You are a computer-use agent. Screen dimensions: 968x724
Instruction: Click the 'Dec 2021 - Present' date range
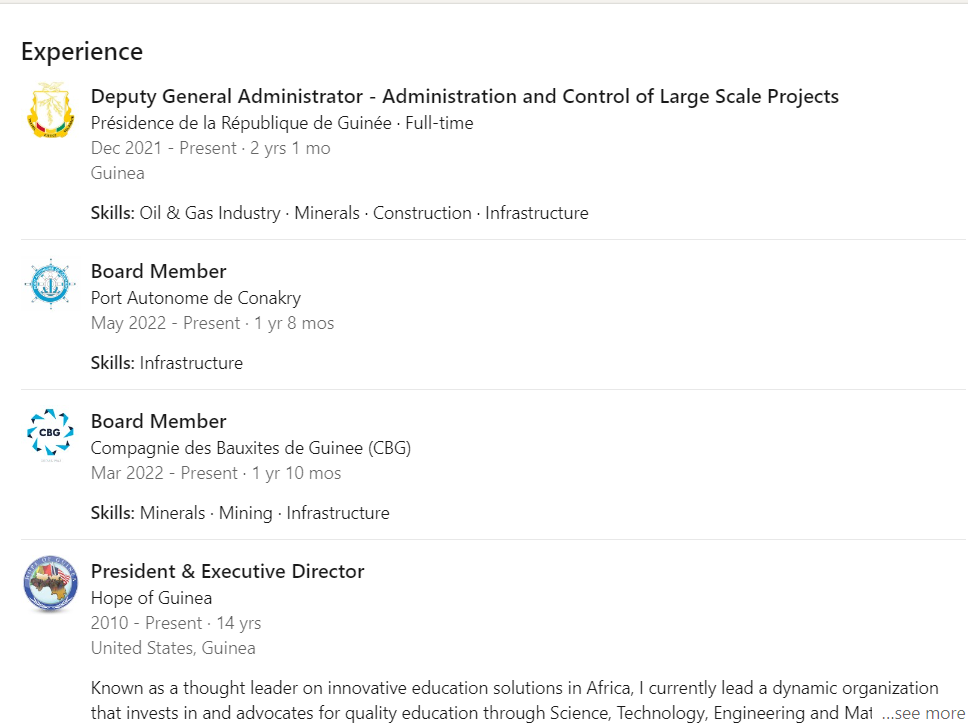(x=163, y=148)
